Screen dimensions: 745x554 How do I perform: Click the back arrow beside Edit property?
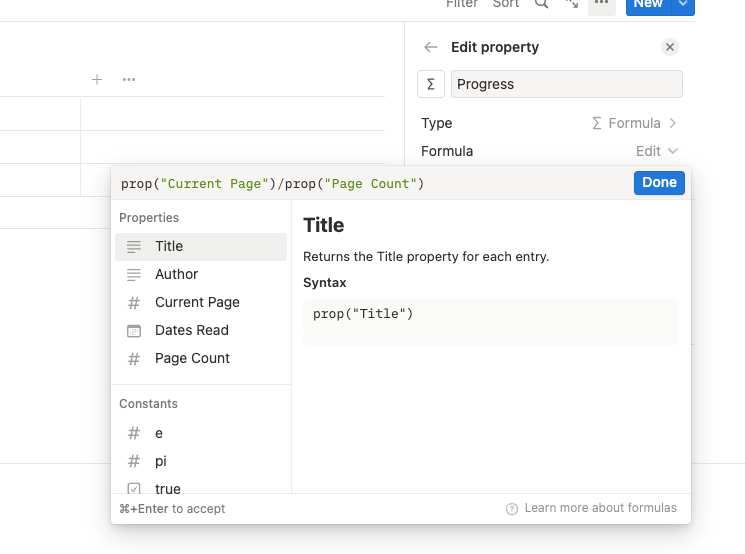[x=431, y=47]
